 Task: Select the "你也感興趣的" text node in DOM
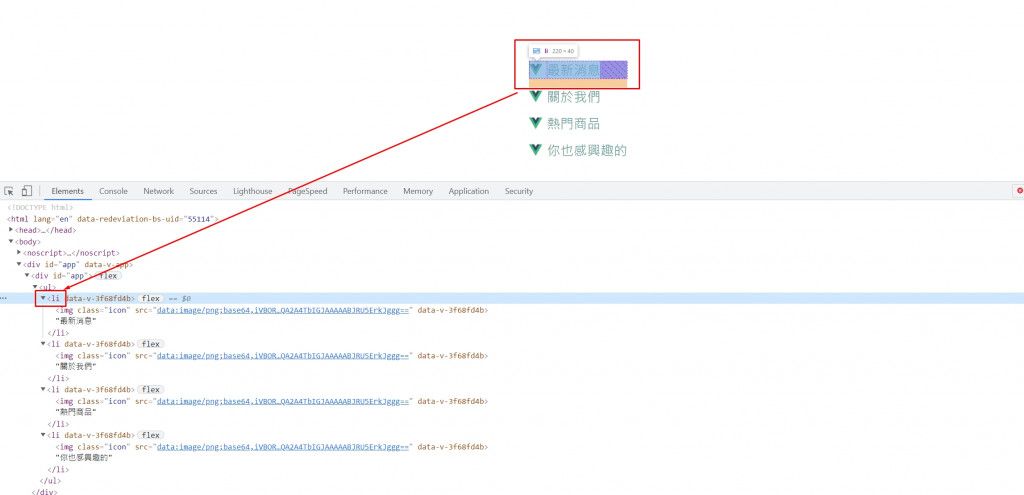click(84, 458)
